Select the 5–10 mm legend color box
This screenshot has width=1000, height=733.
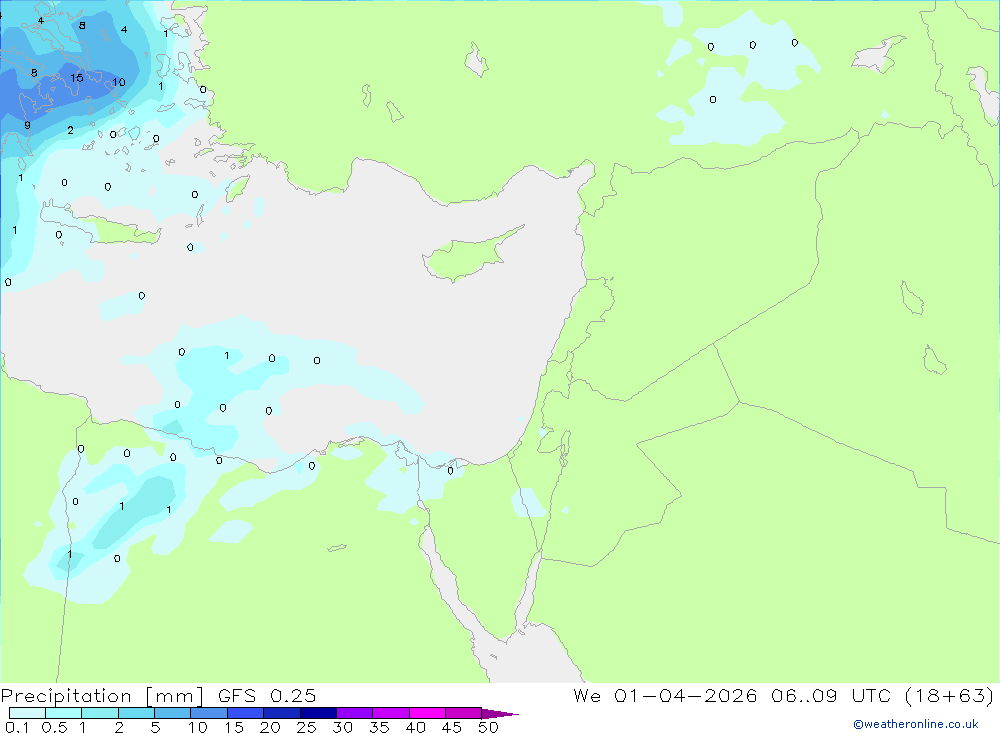172,713
